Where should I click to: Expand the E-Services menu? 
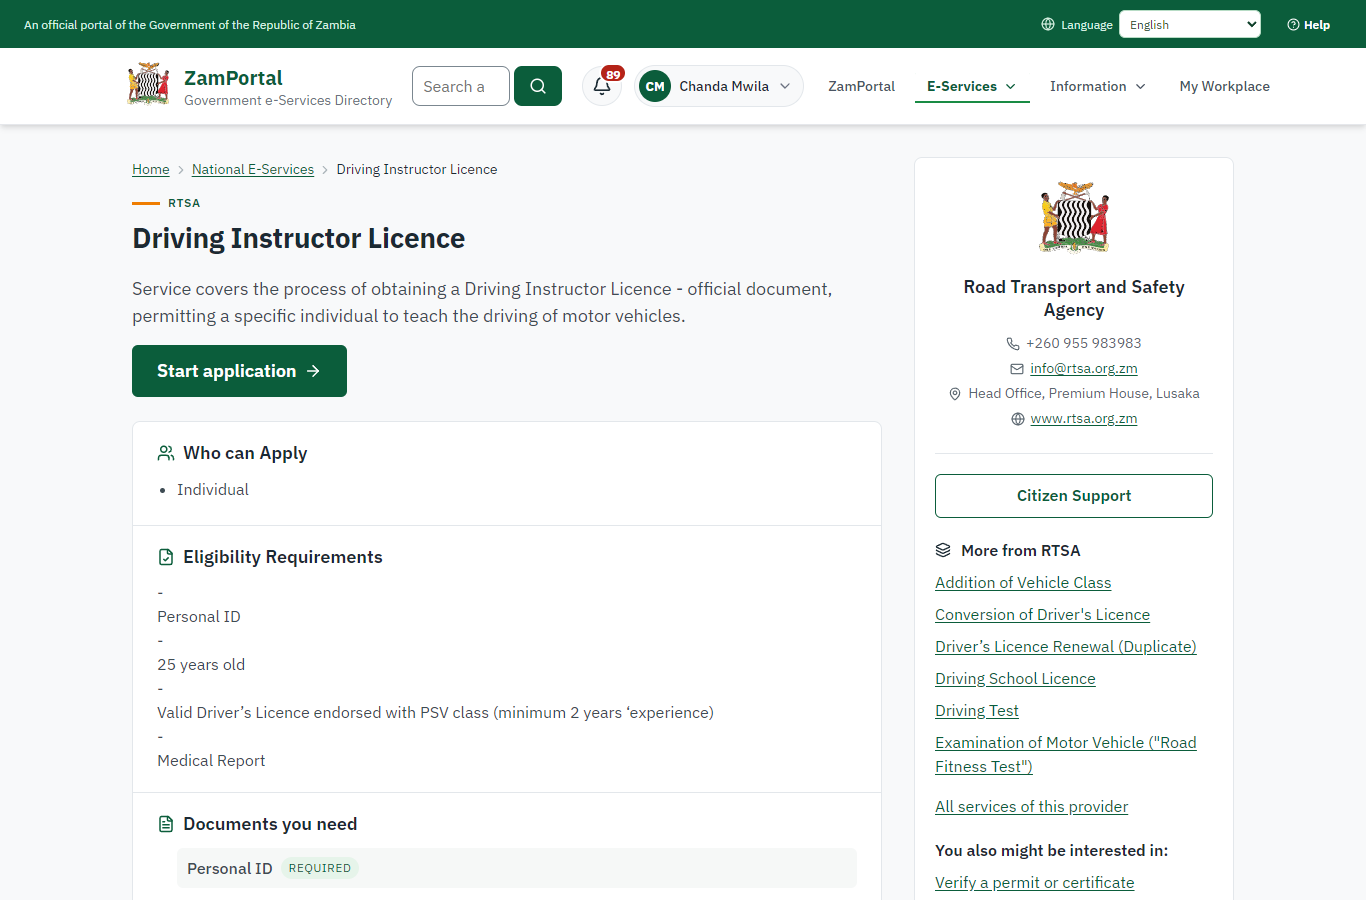[972, 86]
